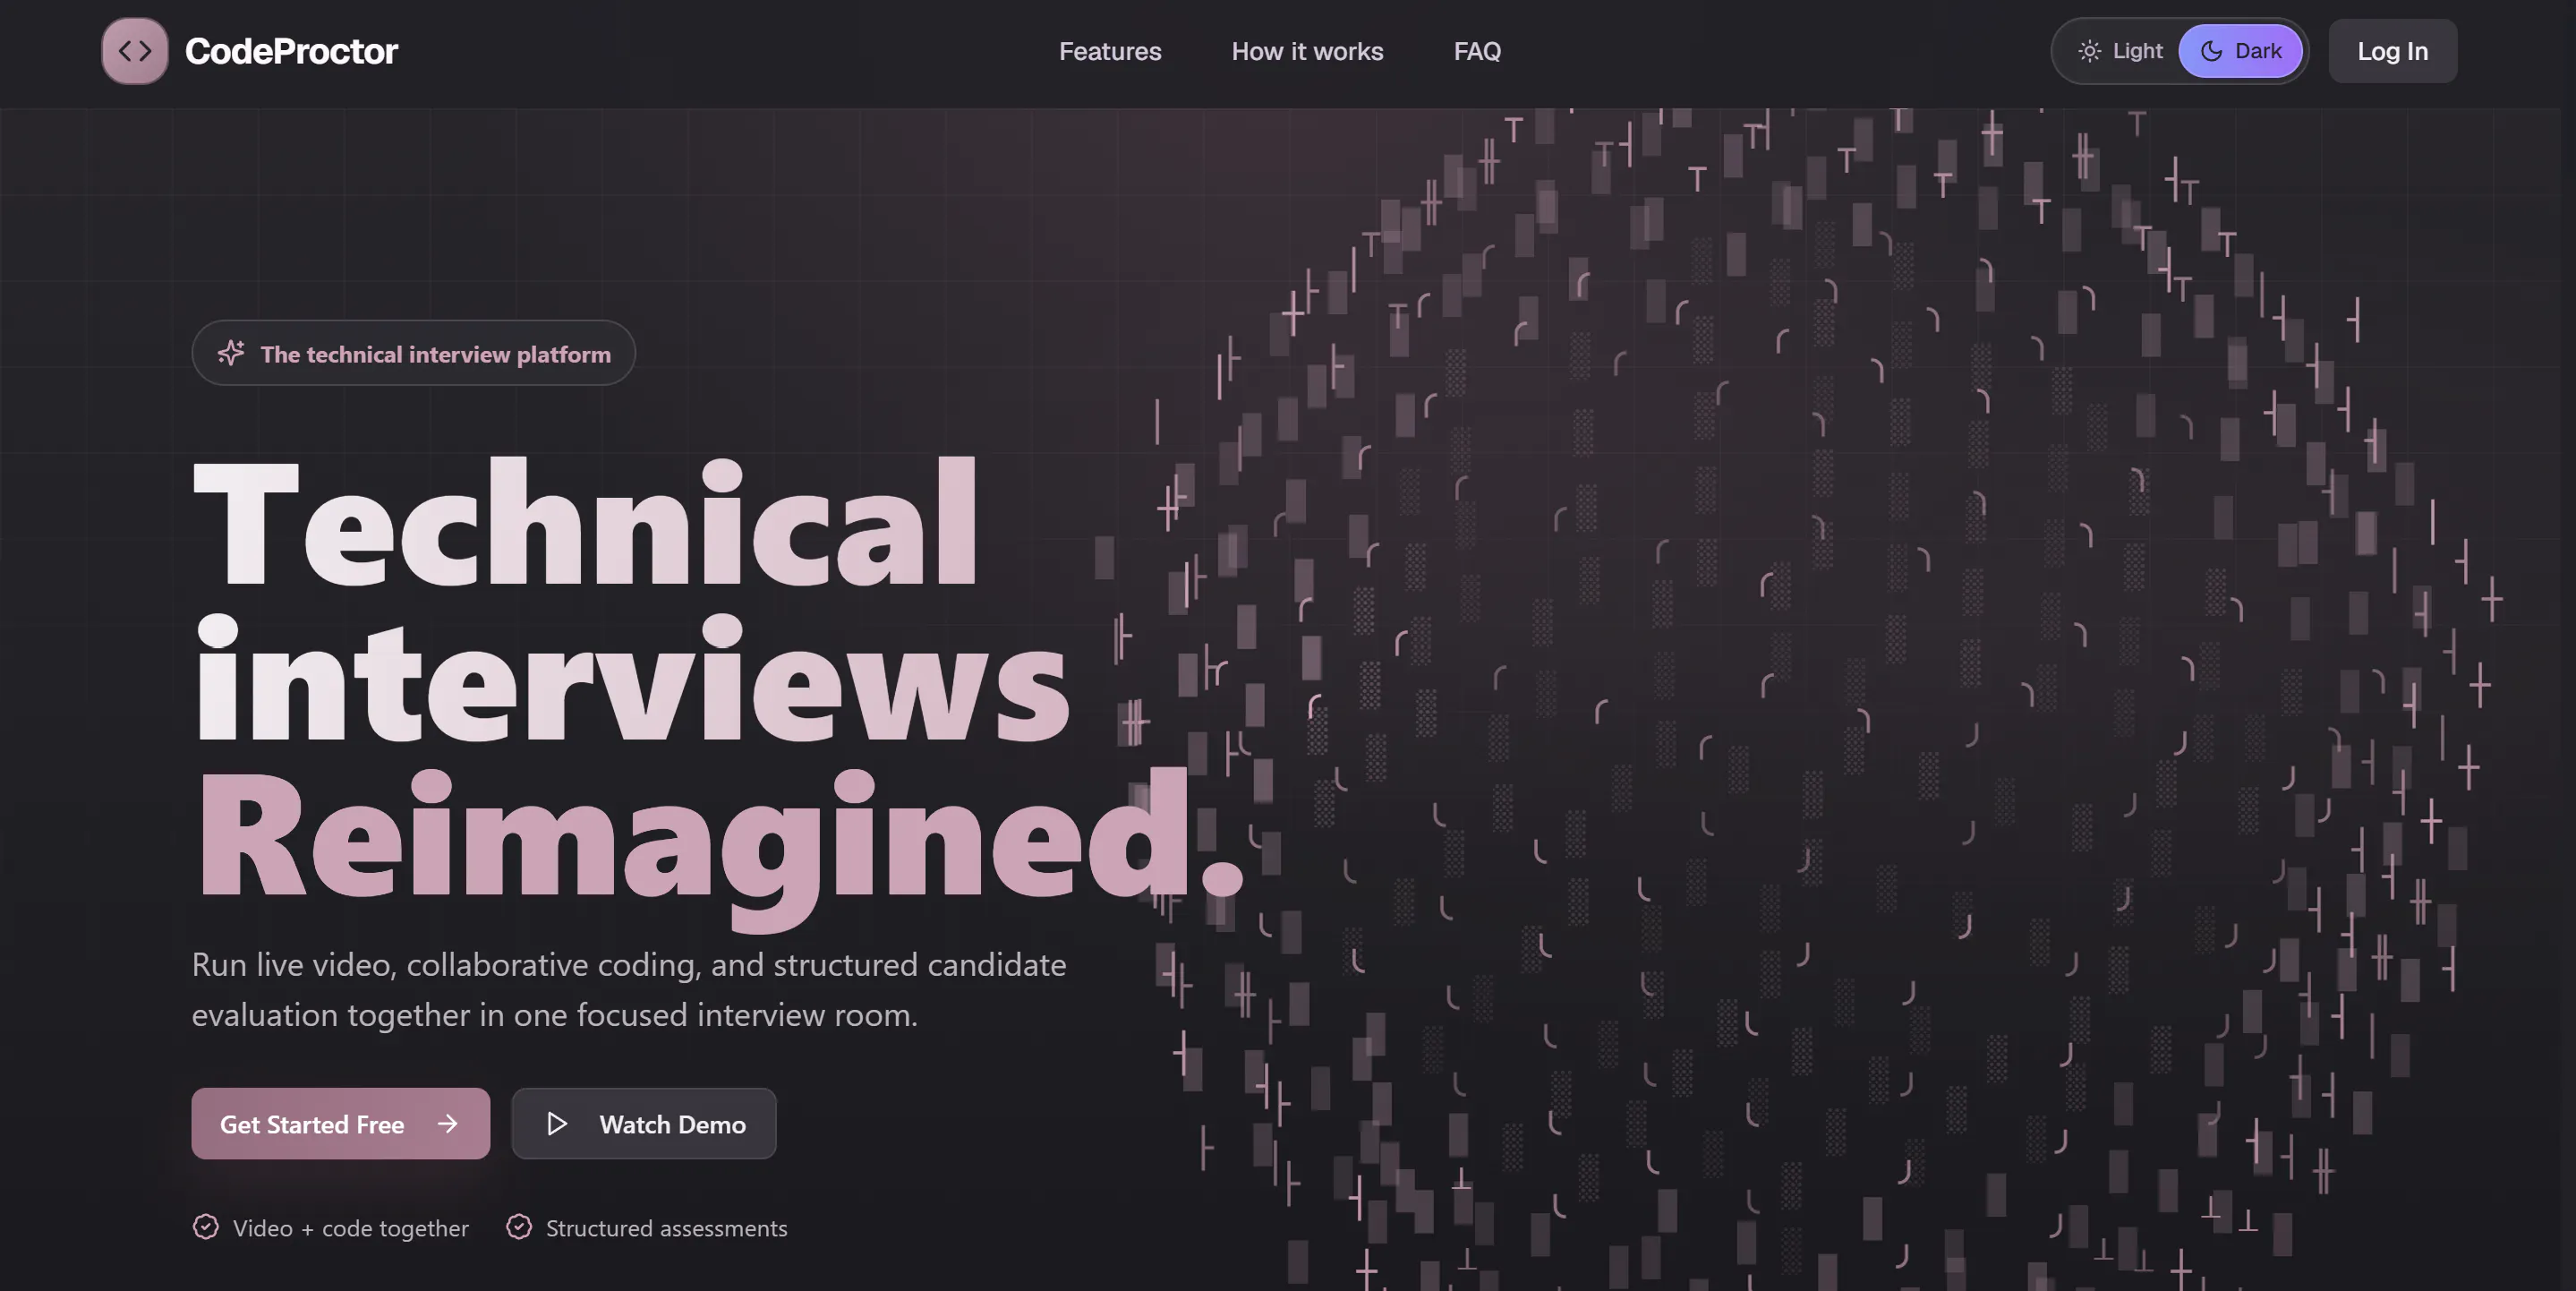Click the play triangle icon on Watch Demo
The width and height of the screenshot is (2576, 1291).
557,1124
